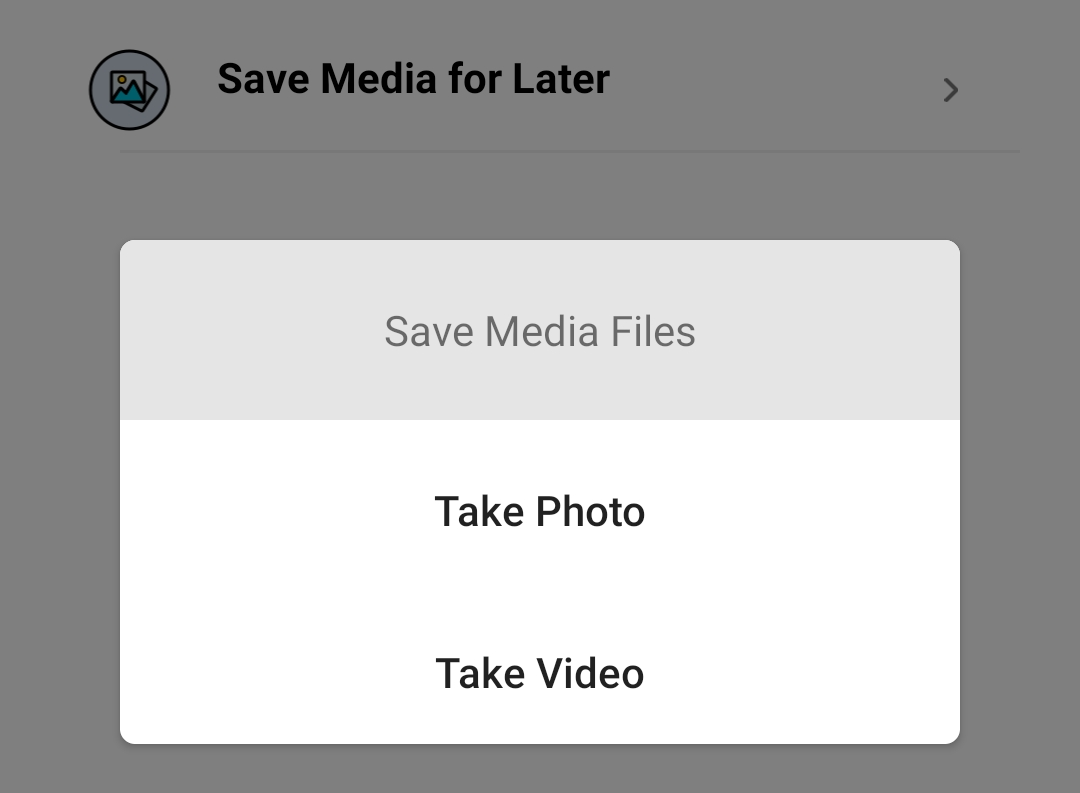
Task: Choose Take Video from the dialog
Action: pyautogui.click(x=540, y=673)
